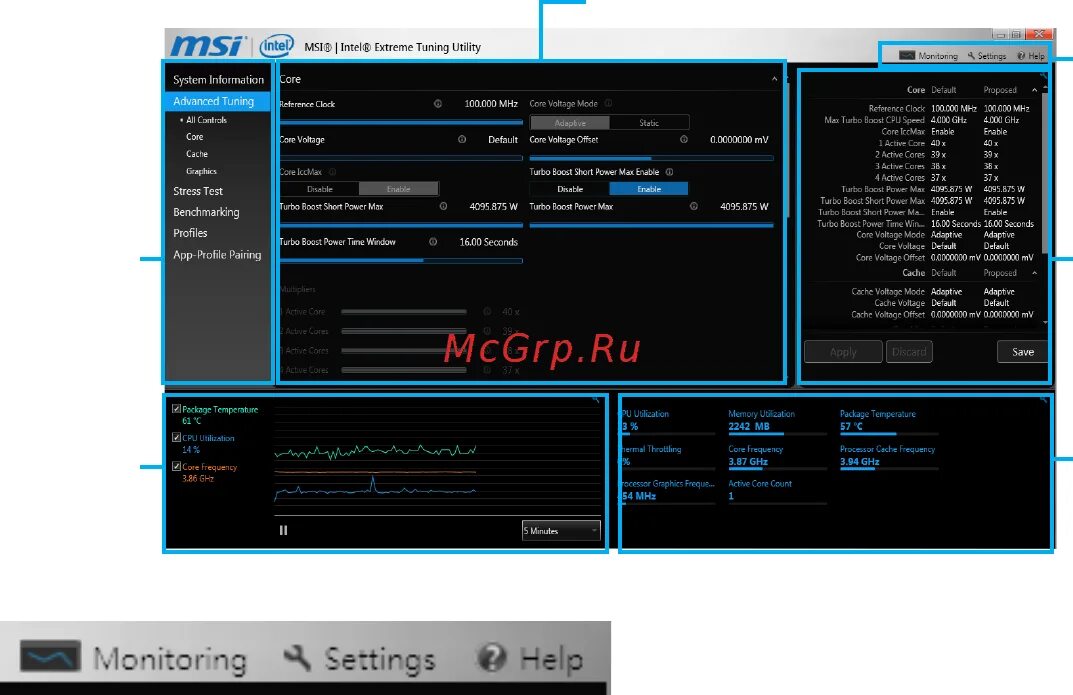Image resolution: width=1073 pixels, height=695 pixels.
Task: Click the enlarged Monitoring graph icon at the bottom
Action: [50, 656]
